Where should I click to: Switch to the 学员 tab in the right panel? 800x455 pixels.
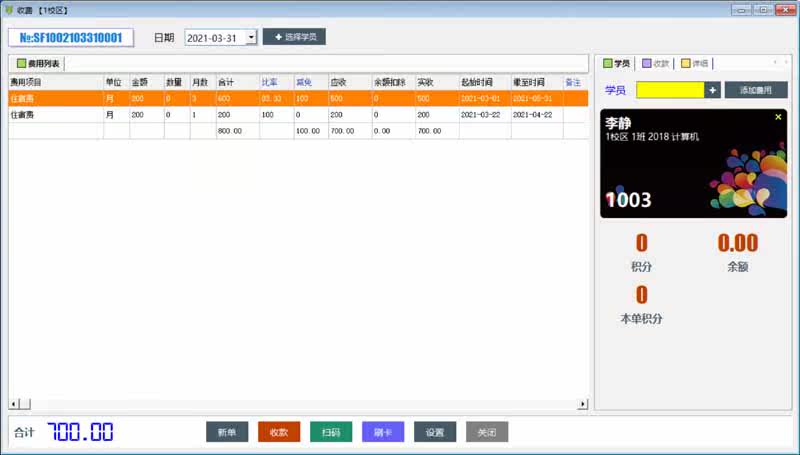617,63
